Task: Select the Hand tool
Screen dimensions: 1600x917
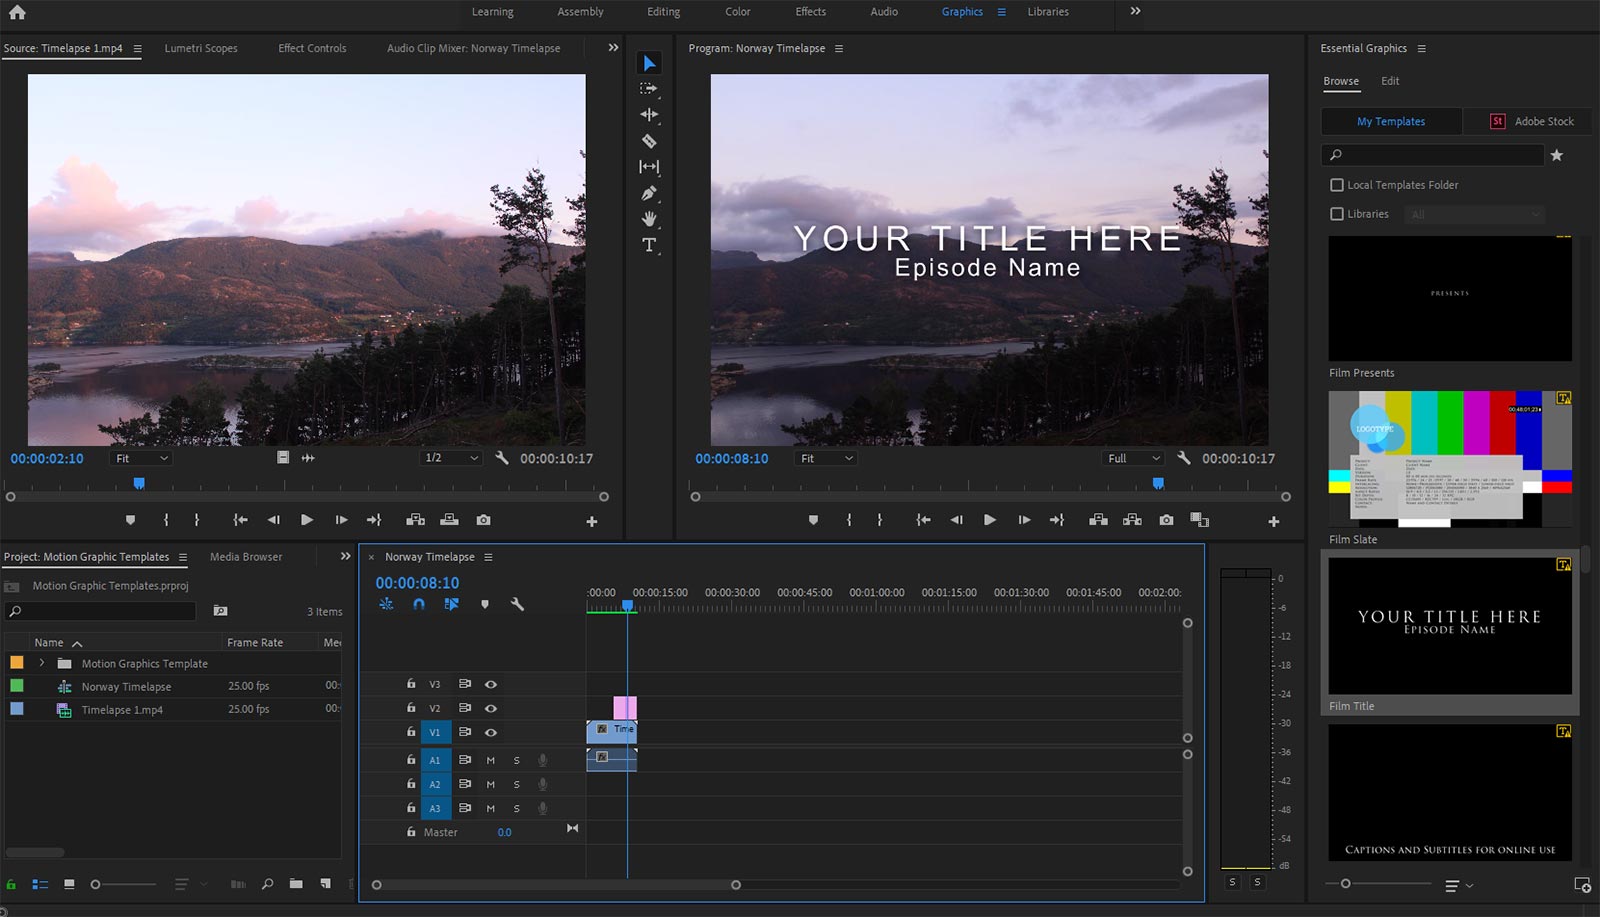Action: point(649,219)
